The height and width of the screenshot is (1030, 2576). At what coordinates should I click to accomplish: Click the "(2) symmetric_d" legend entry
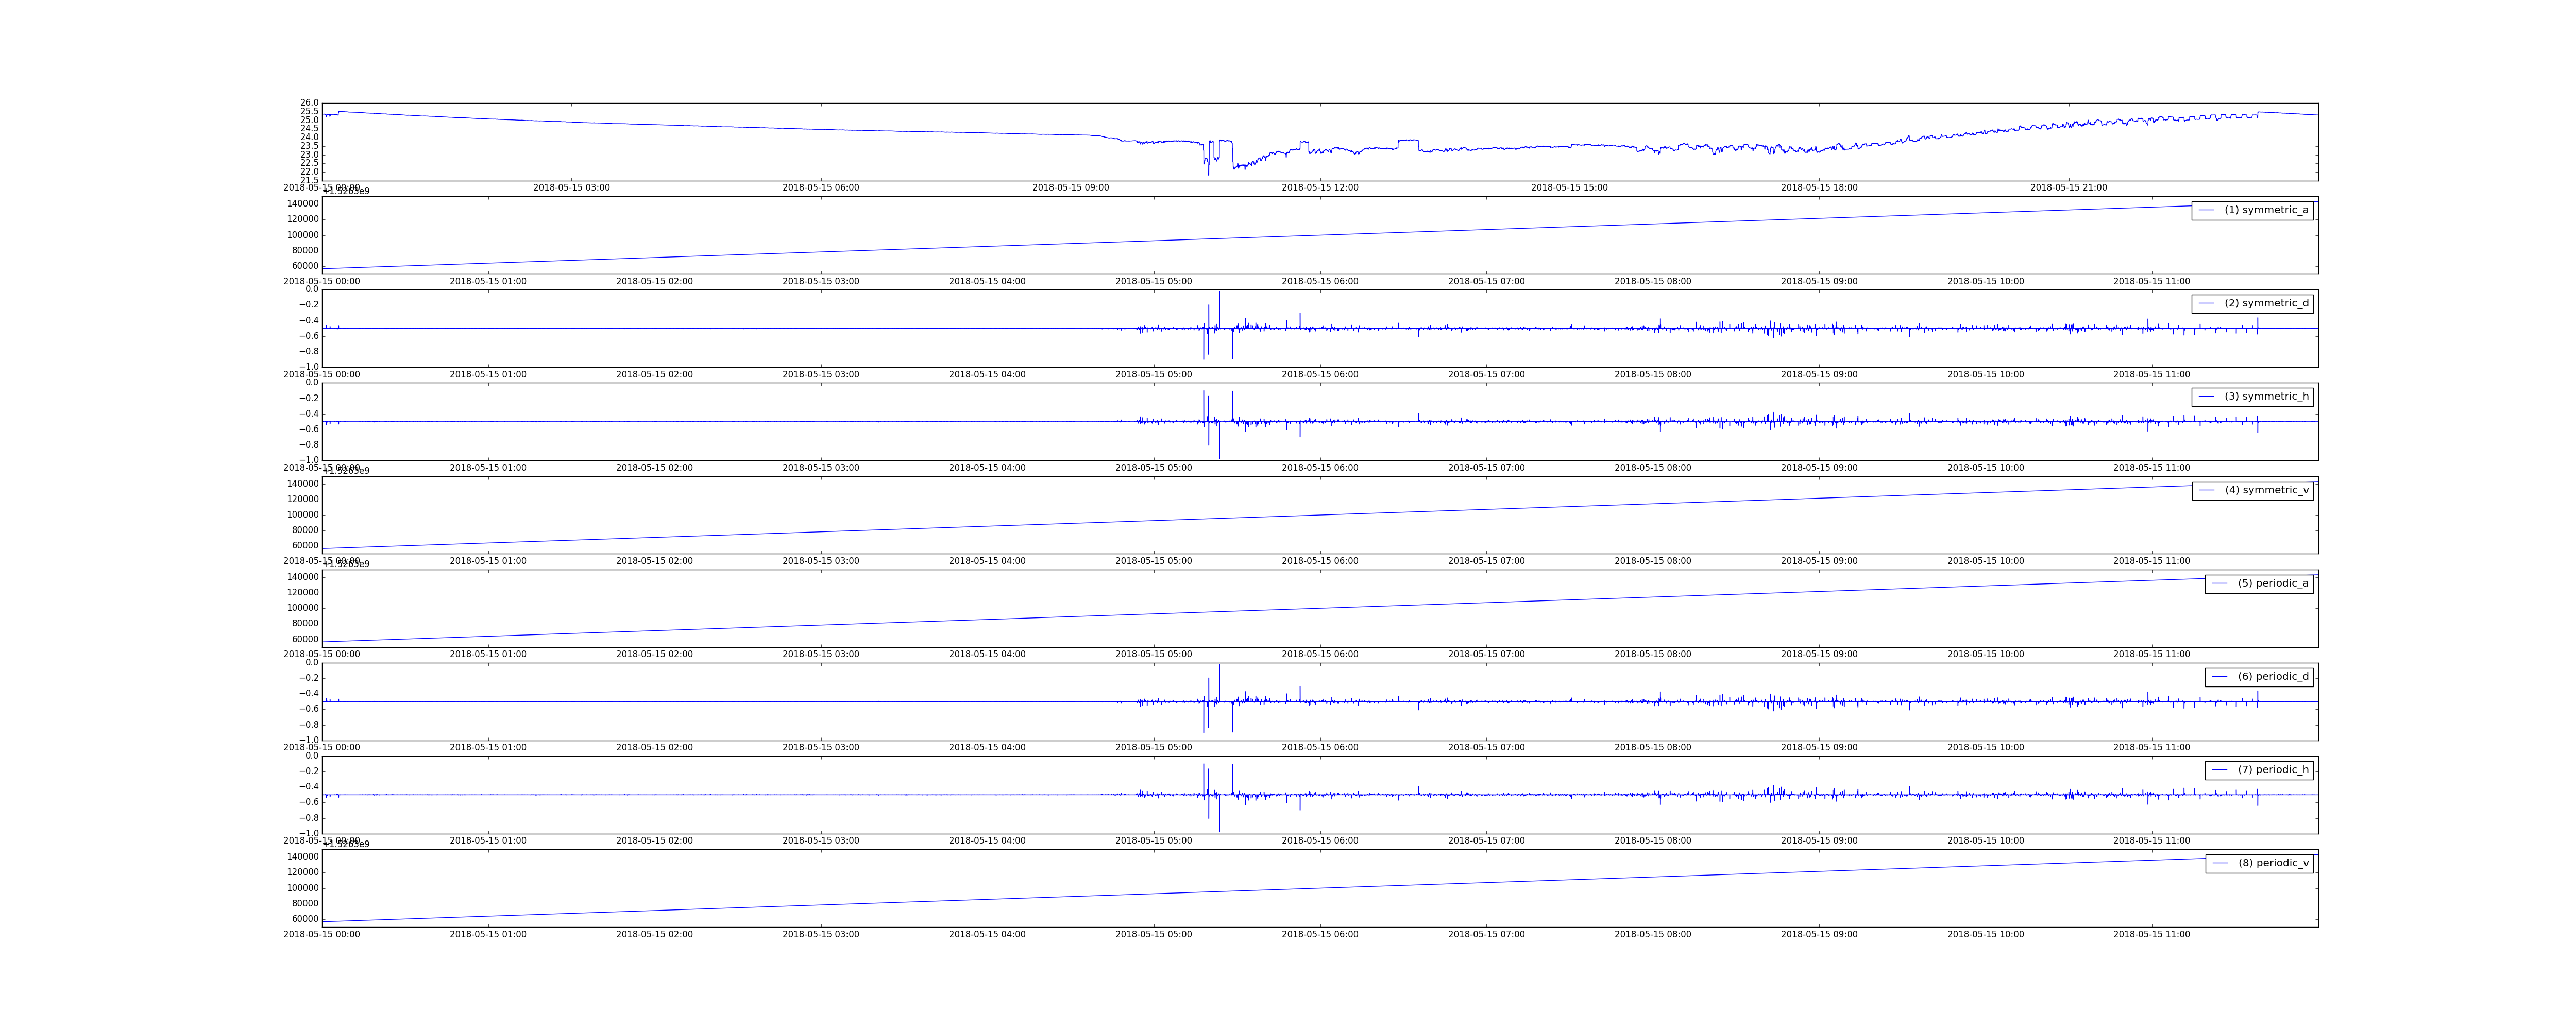(x=2252, y=303)
